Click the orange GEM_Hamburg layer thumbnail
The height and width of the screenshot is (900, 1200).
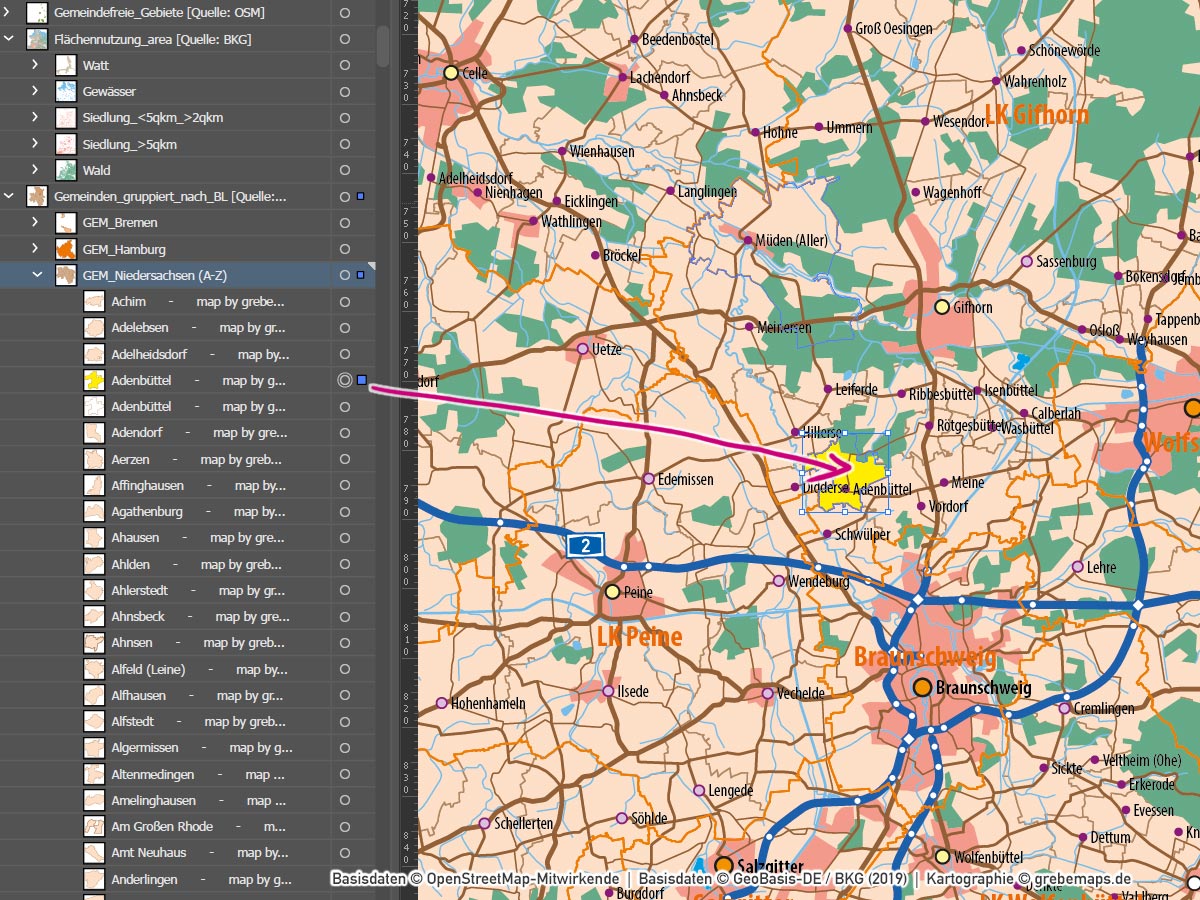tap(66, 249)
